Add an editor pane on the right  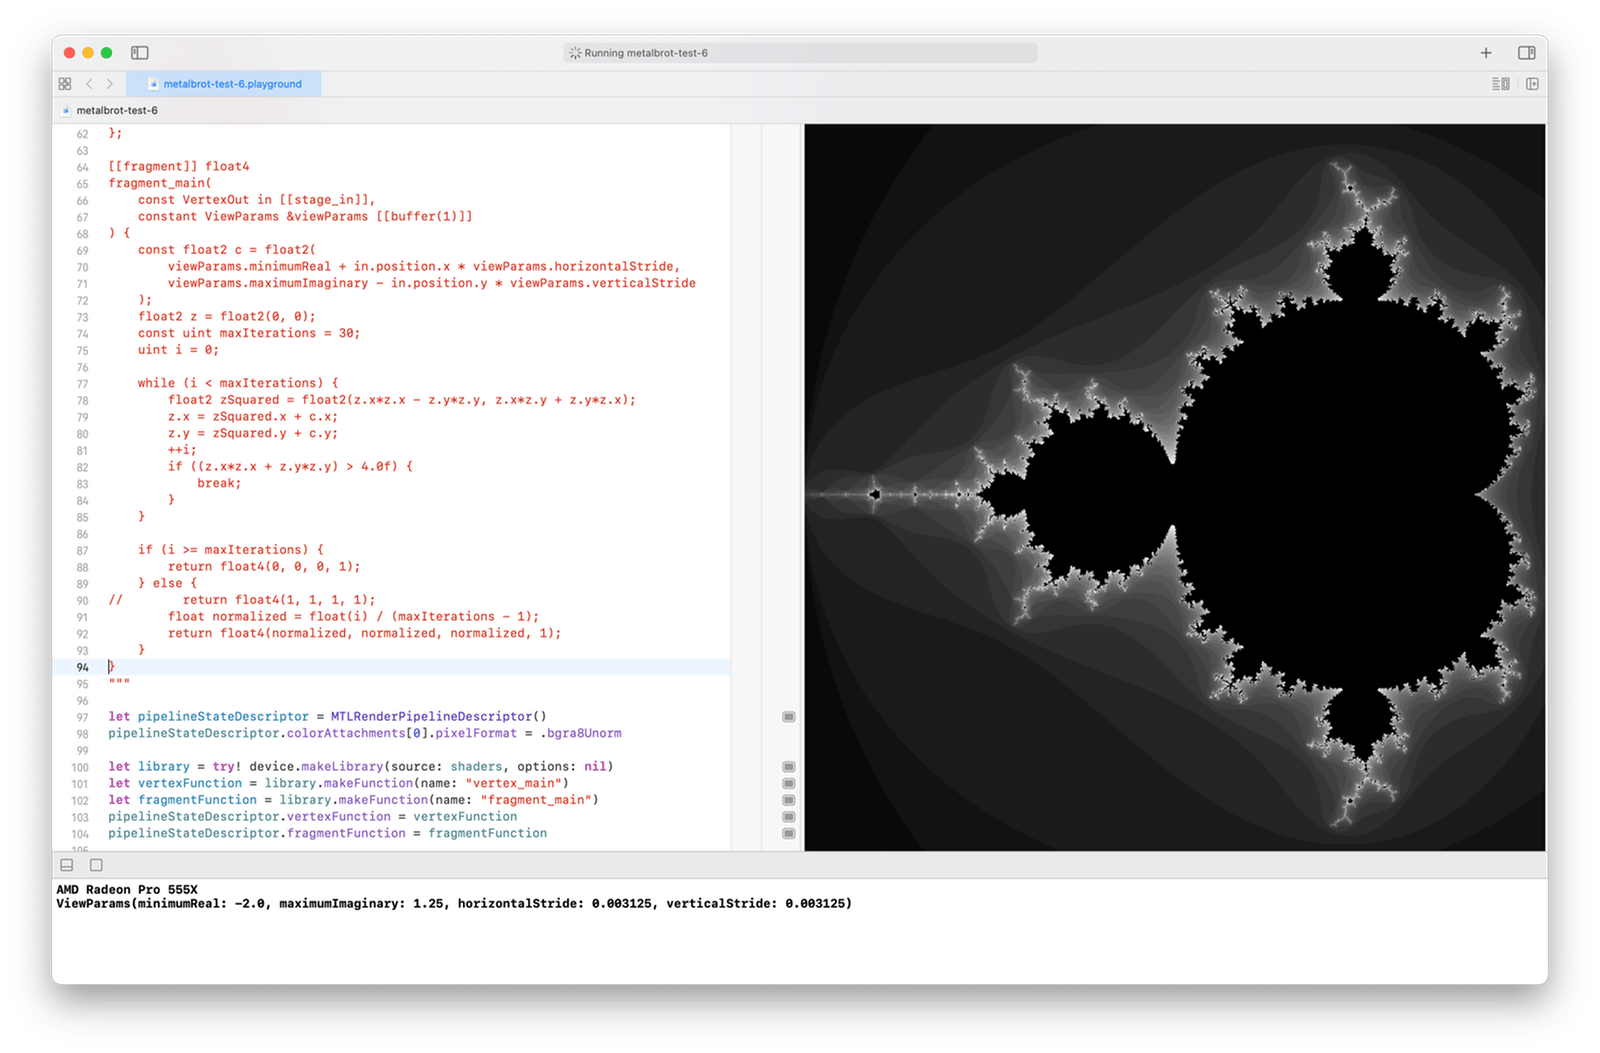coord(1532,84)
